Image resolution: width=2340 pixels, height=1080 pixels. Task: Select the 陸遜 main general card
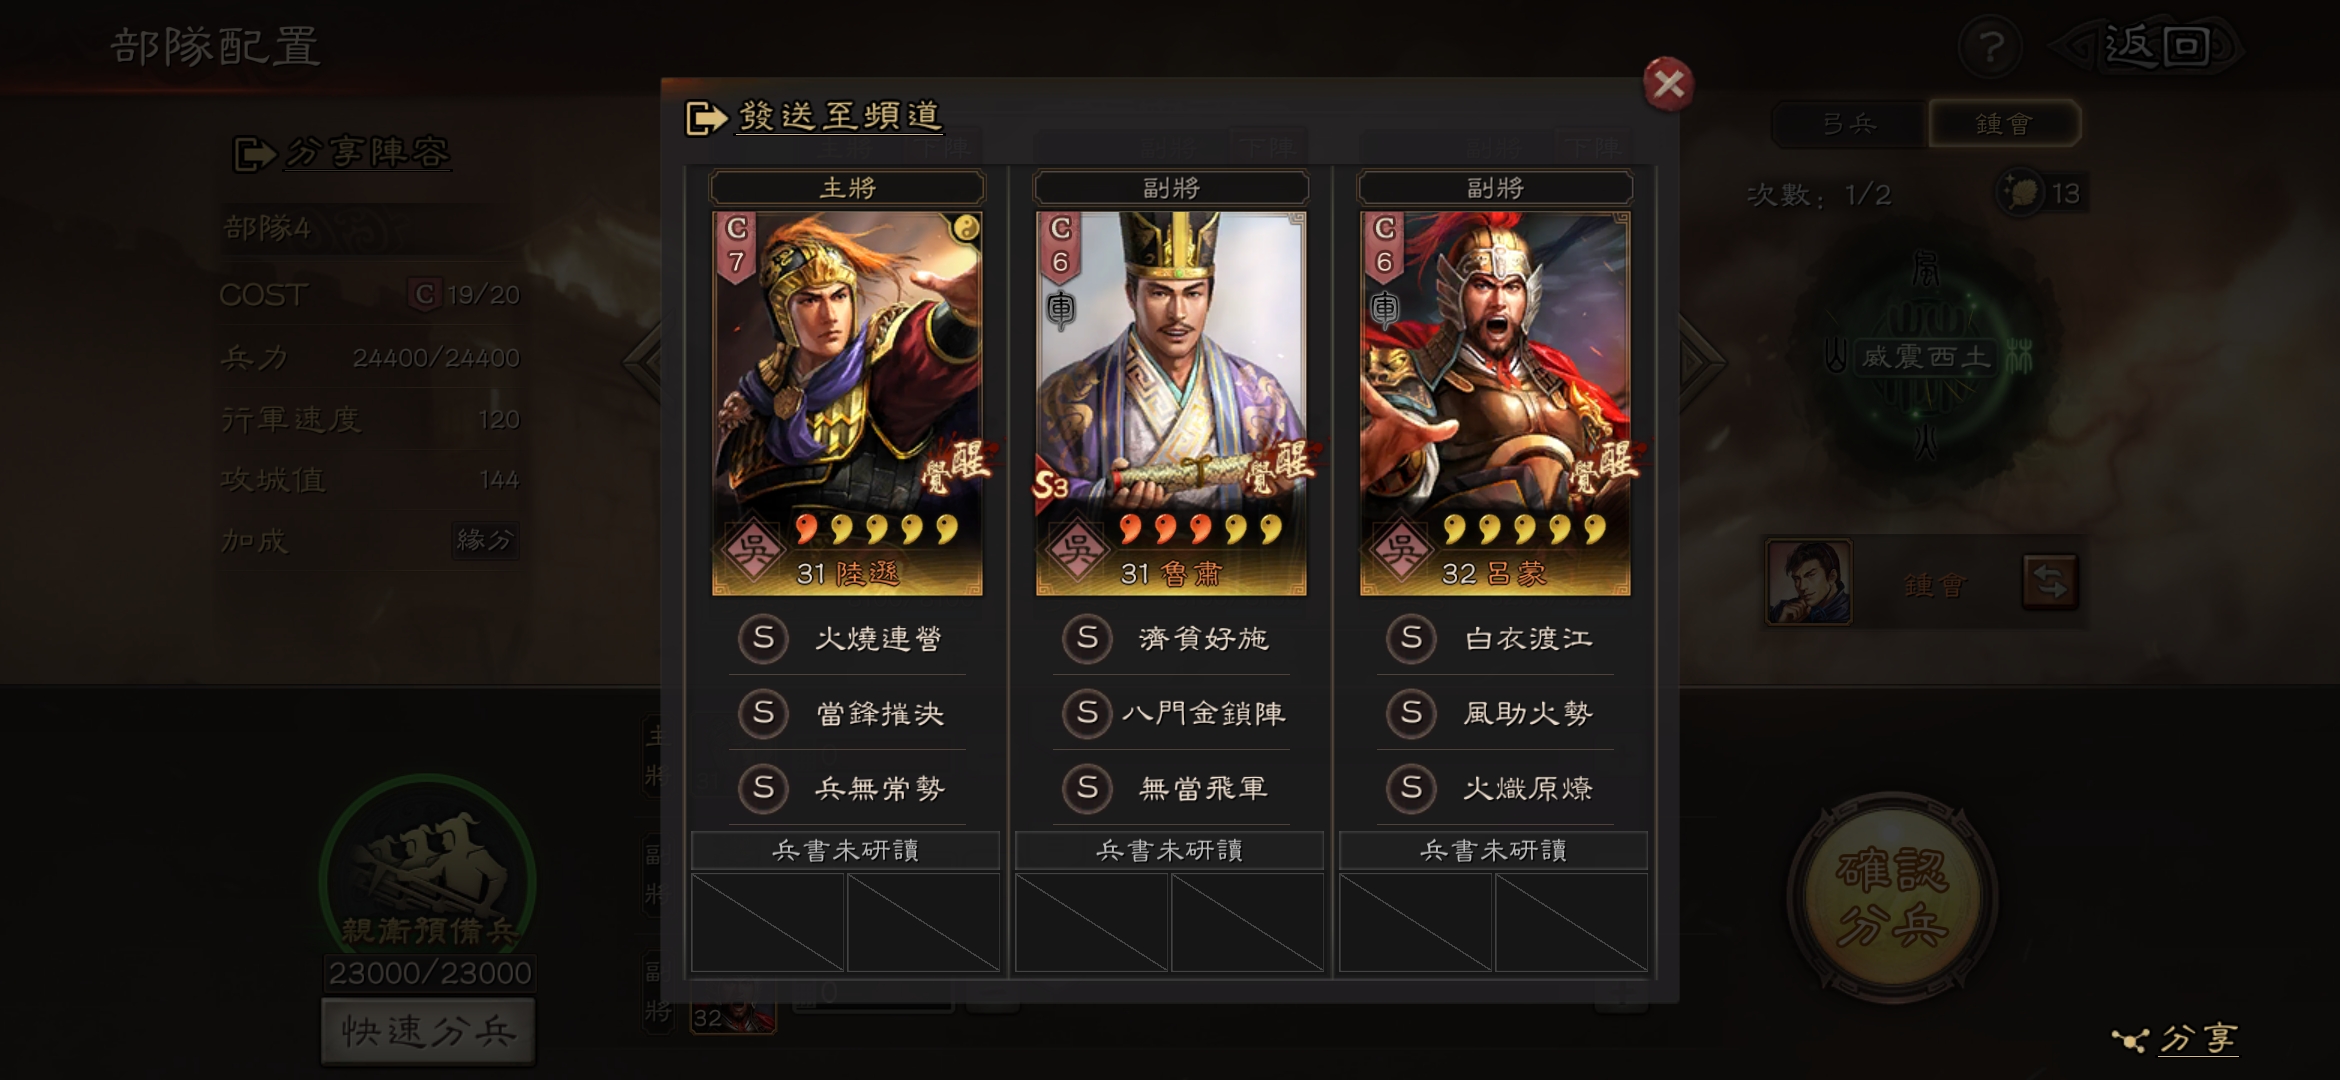pos(847,403)
